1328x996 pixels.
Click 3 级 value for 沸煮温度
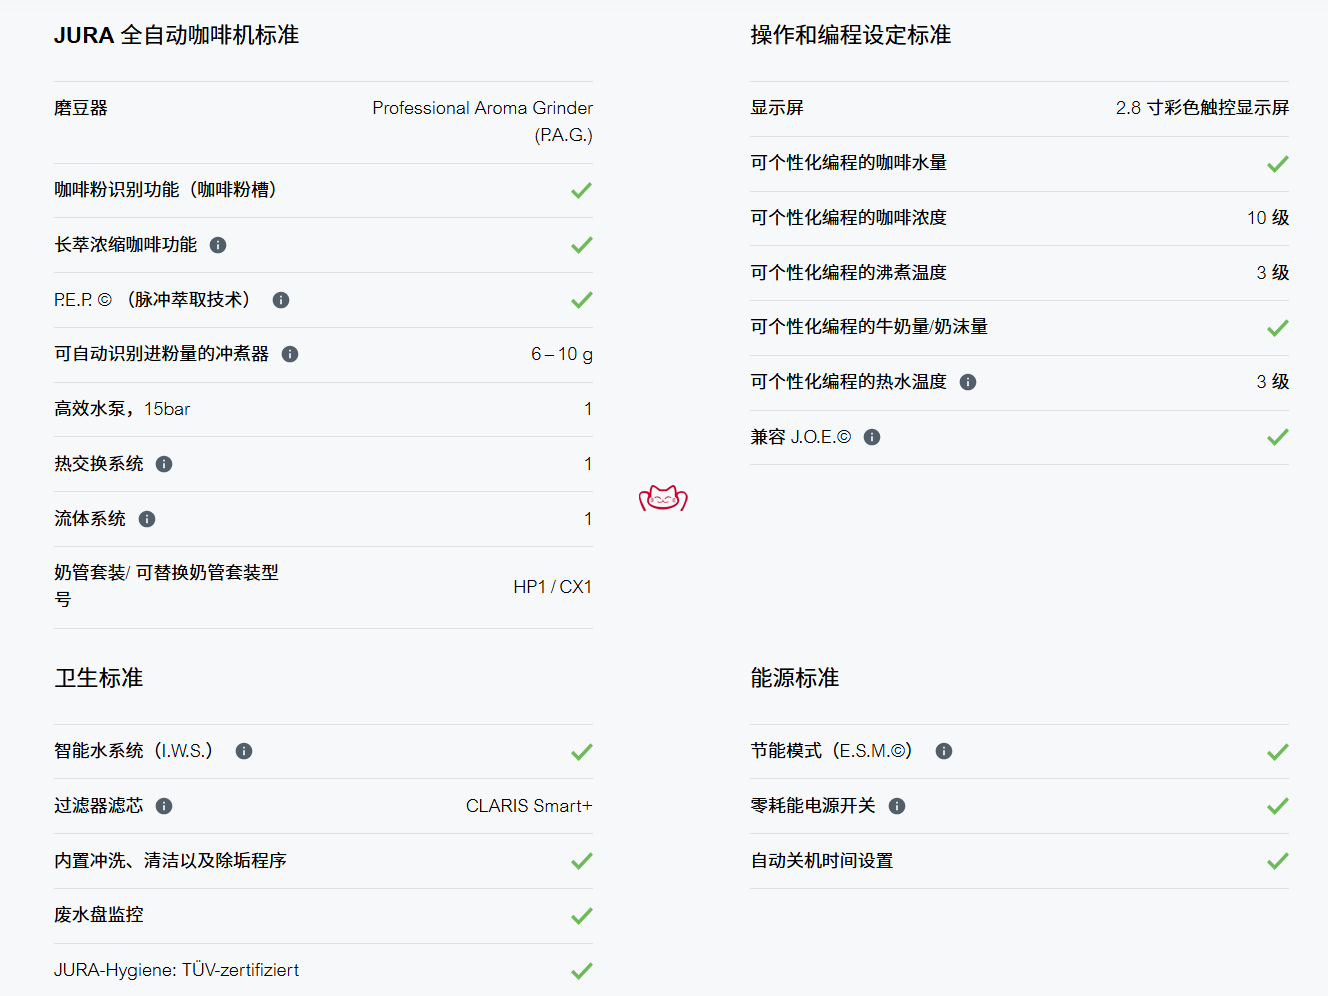coord(1273,273)
